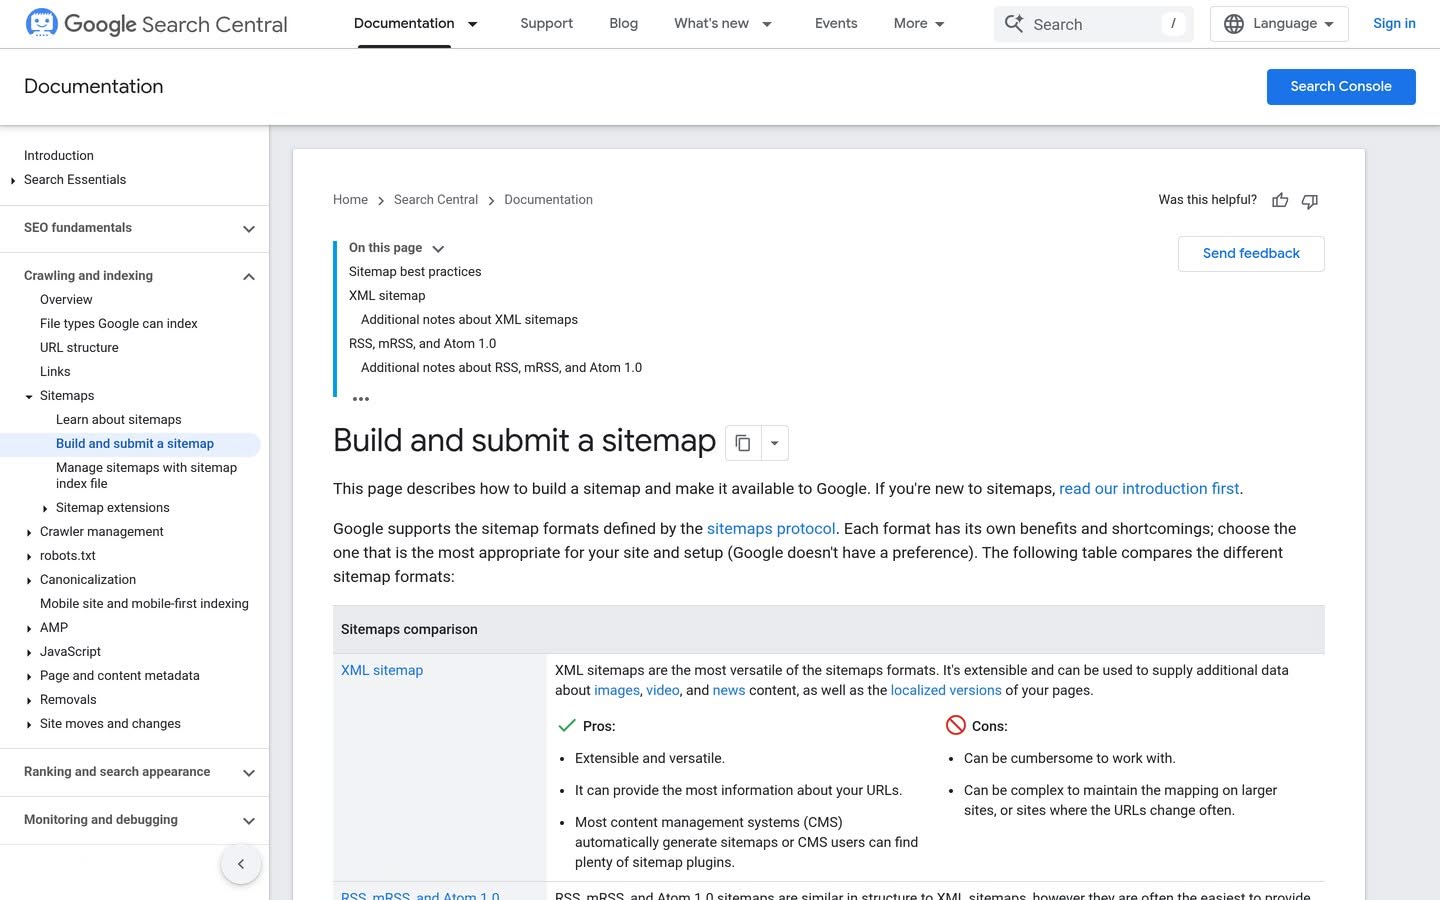Open File types Google can index
Screen dimensions: 1440x900
[x=119, y=324]
